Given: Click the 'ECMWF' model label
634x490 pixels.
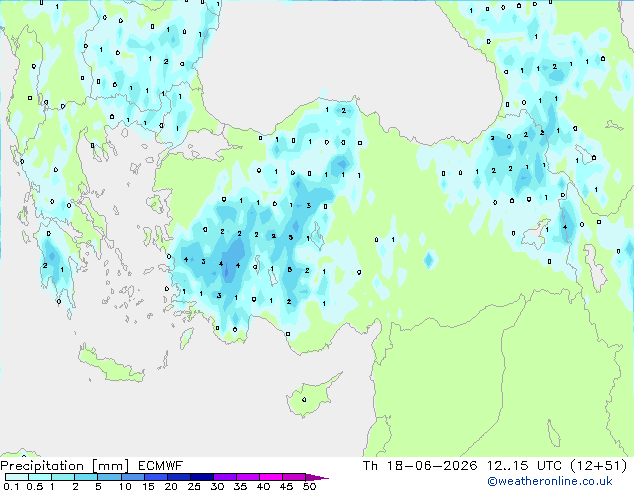Looking at the screenshot, I should pos(161,466).
